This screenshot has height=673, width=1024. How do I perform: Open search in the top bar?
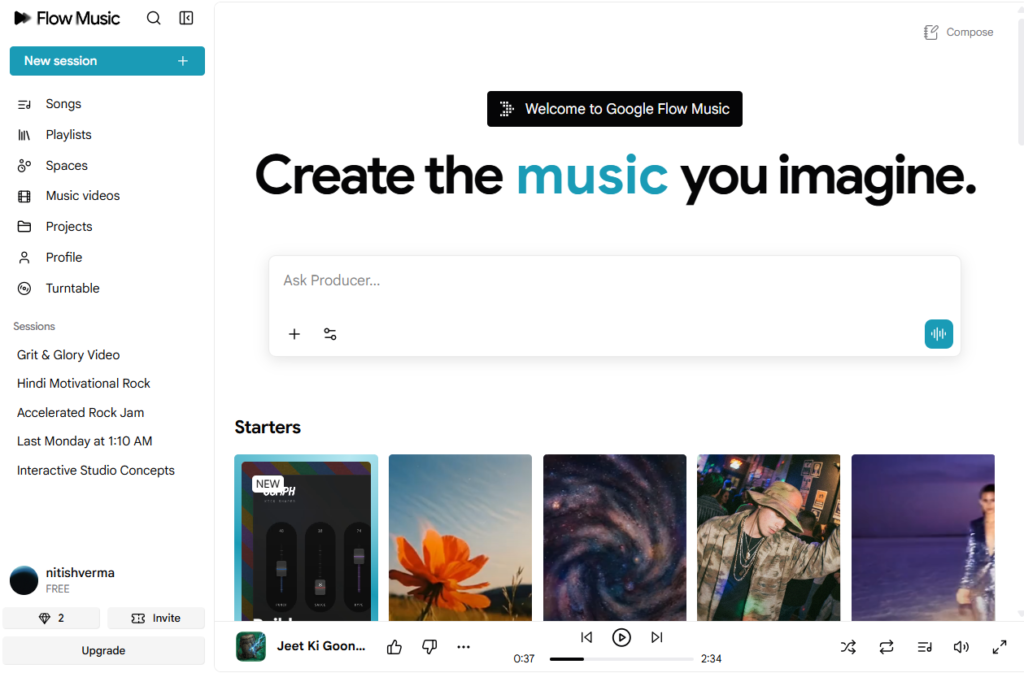153,17
